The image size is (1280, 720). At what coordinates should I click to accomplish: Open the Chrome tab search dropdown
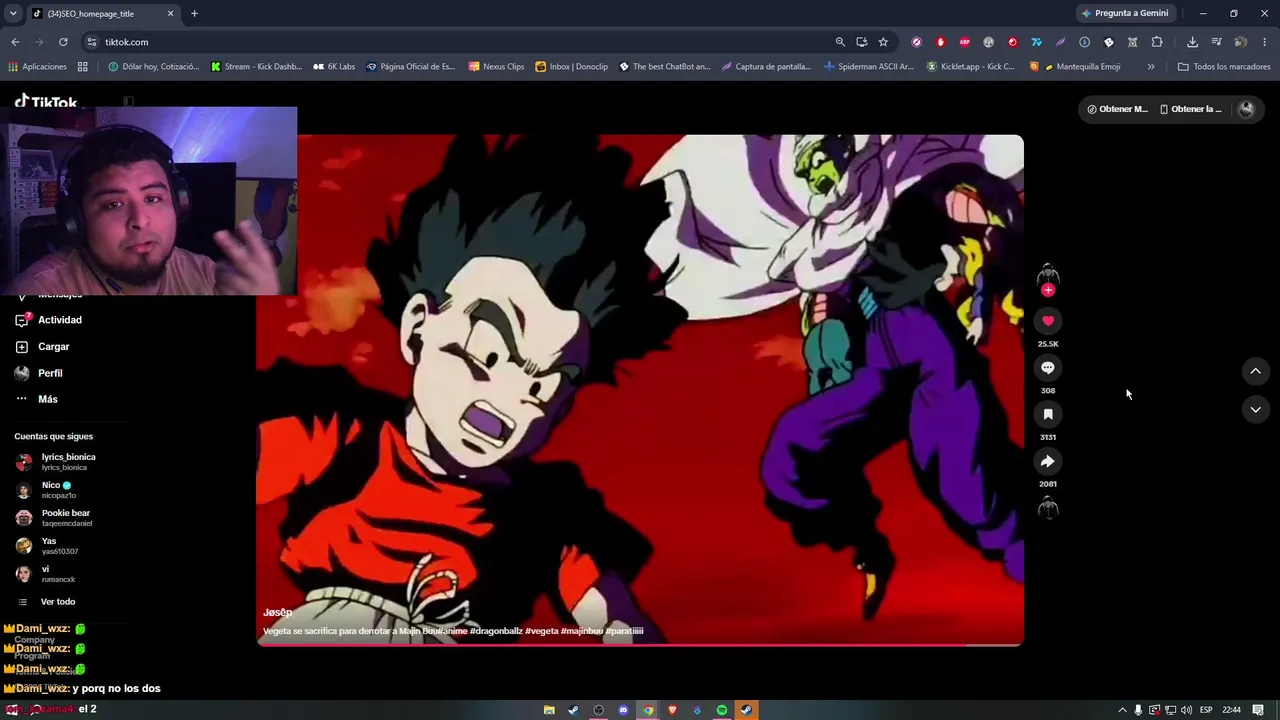click(x=13, y=13)
